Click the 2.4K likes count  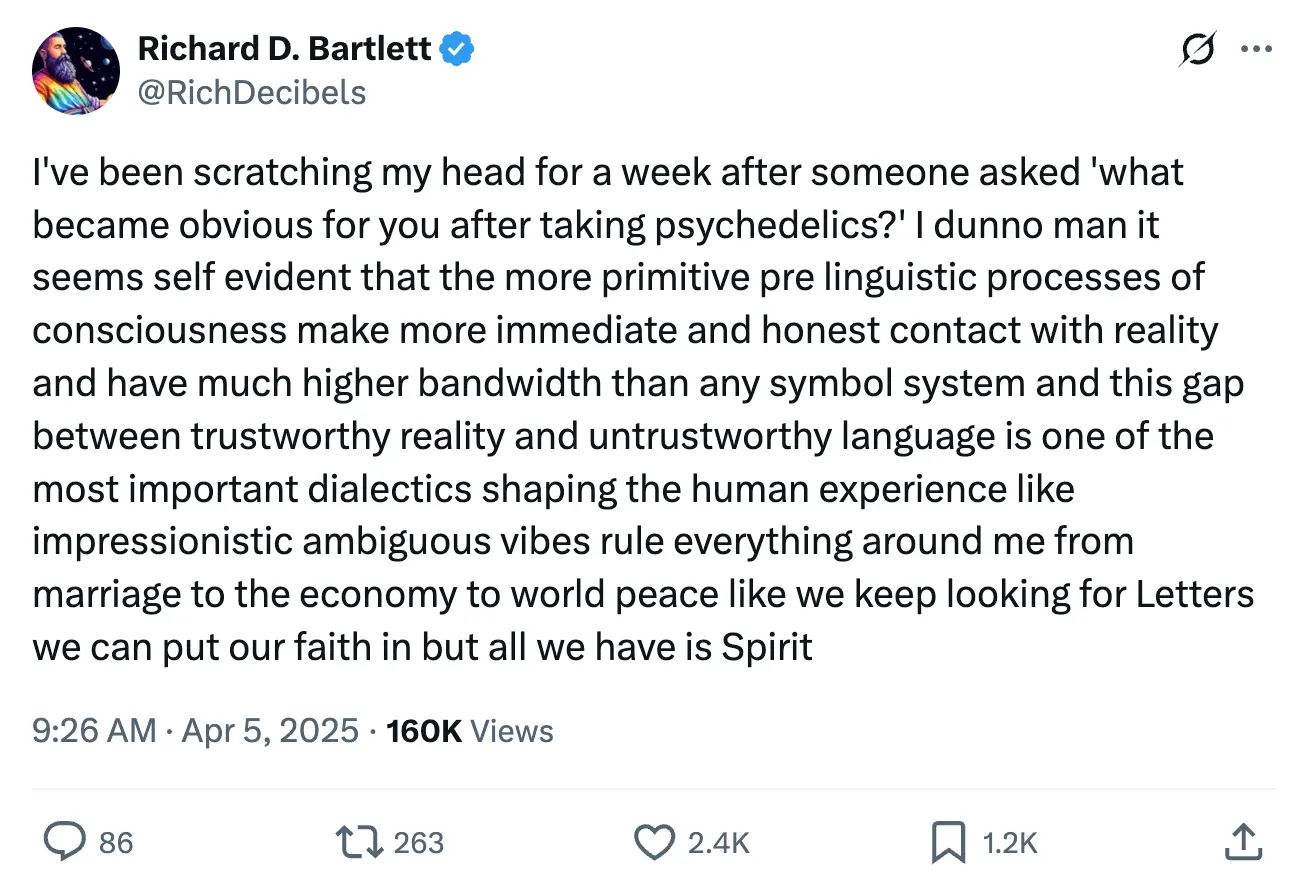point(718,843)
